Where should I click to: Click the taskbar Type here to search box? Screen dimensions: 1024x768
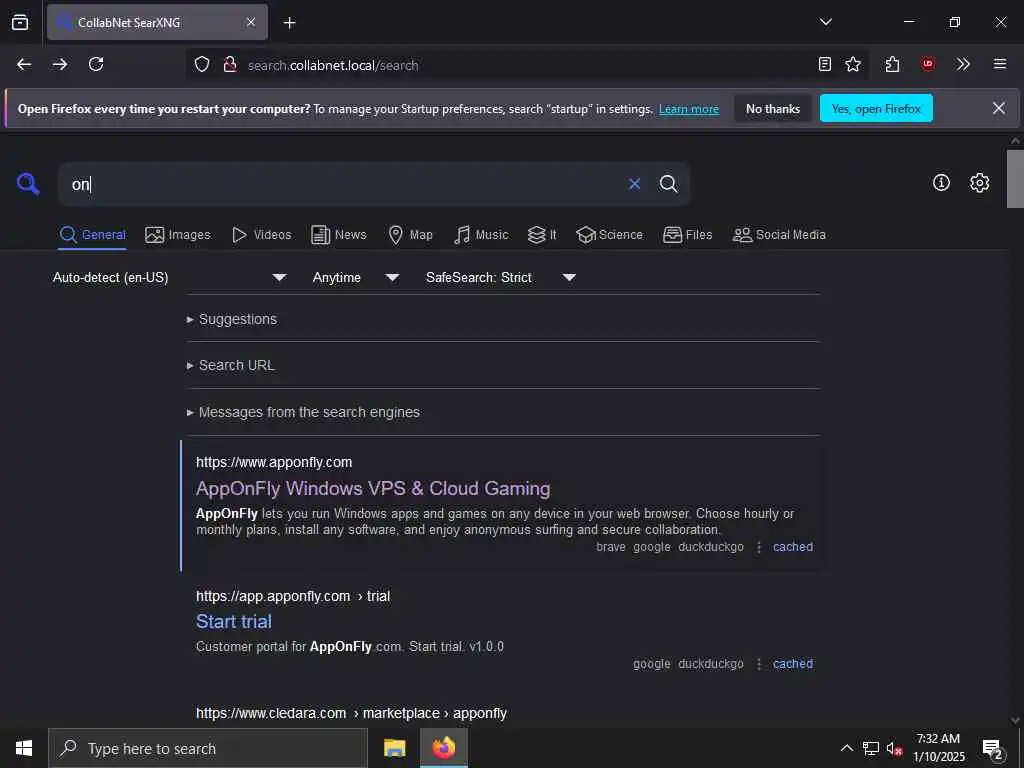208,748
